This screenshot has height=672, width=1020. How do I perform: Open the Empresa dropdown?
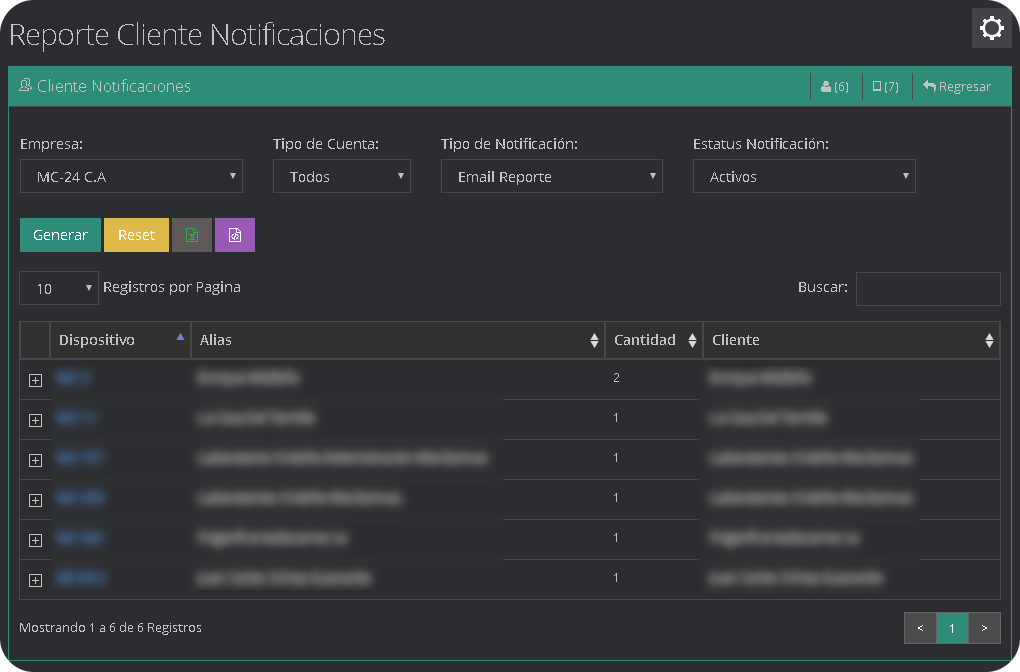pyautogui.click(x=131, y=176)
